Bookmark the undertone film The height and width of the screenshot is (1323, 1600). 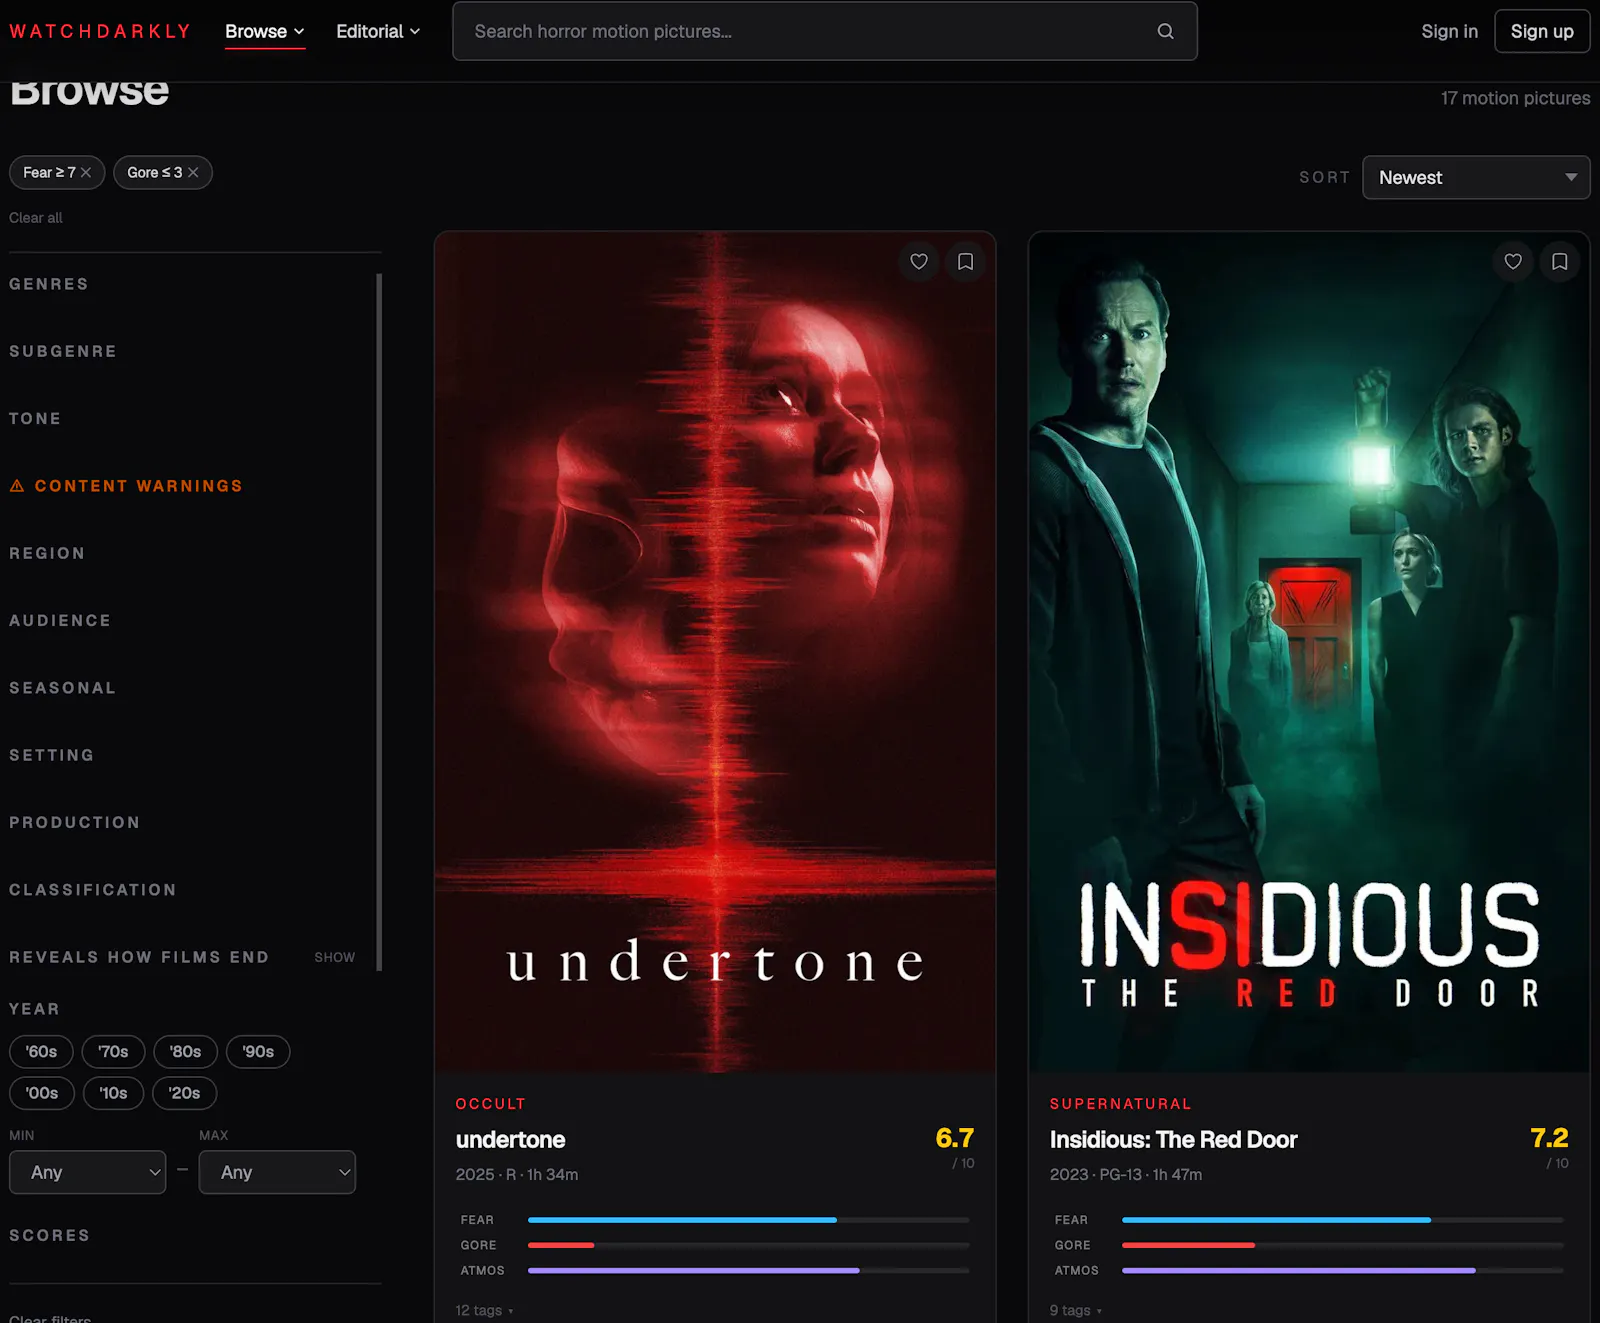point(965,262)
